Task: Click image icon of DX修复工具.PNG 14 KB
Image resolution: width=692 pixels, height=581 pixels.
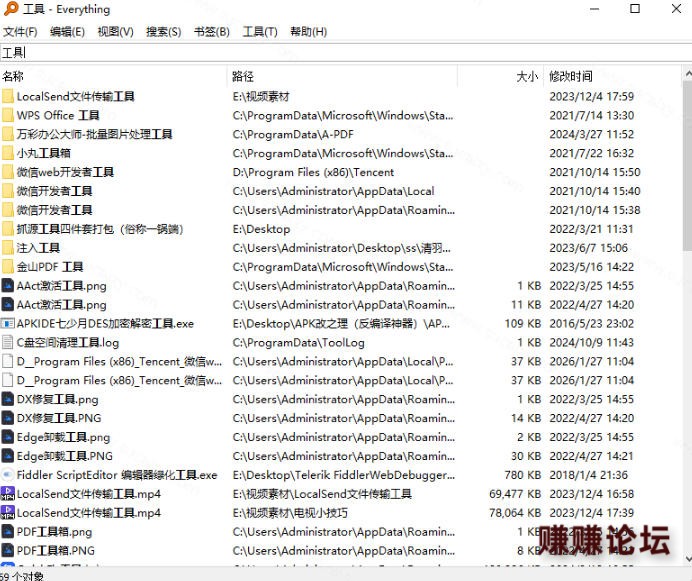Action: point(8,418)
